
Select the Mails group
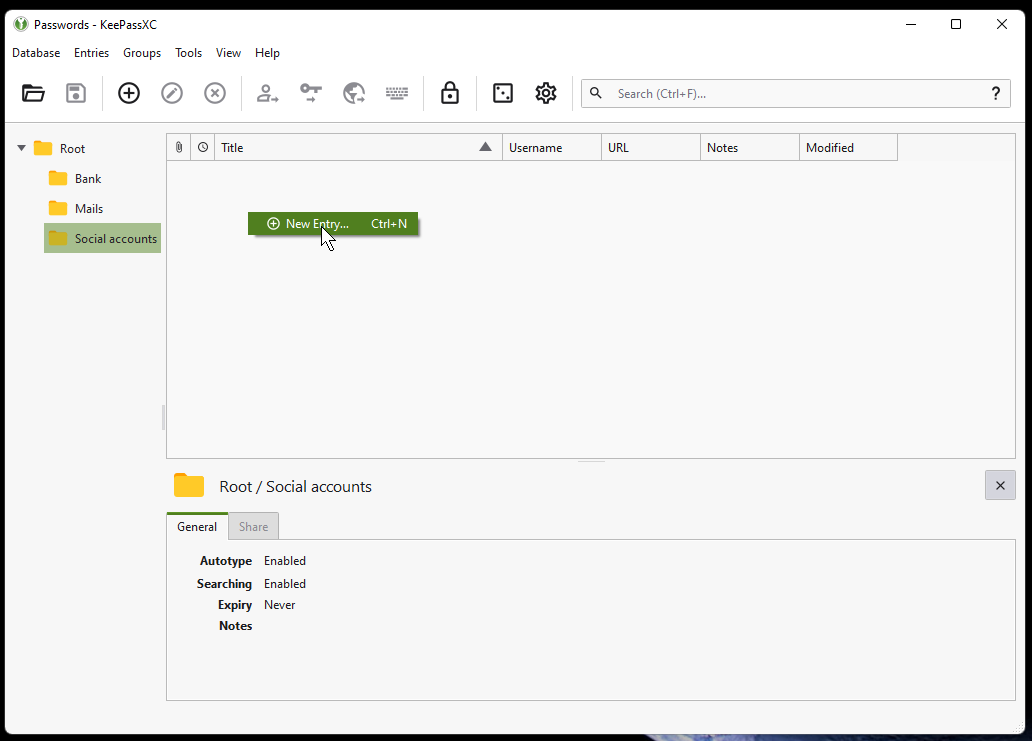click(89, 209)
